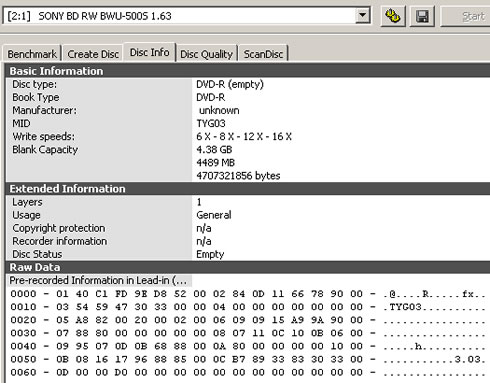Click the floppy disk save icon
490x383 pixels.
click(422, 16)
